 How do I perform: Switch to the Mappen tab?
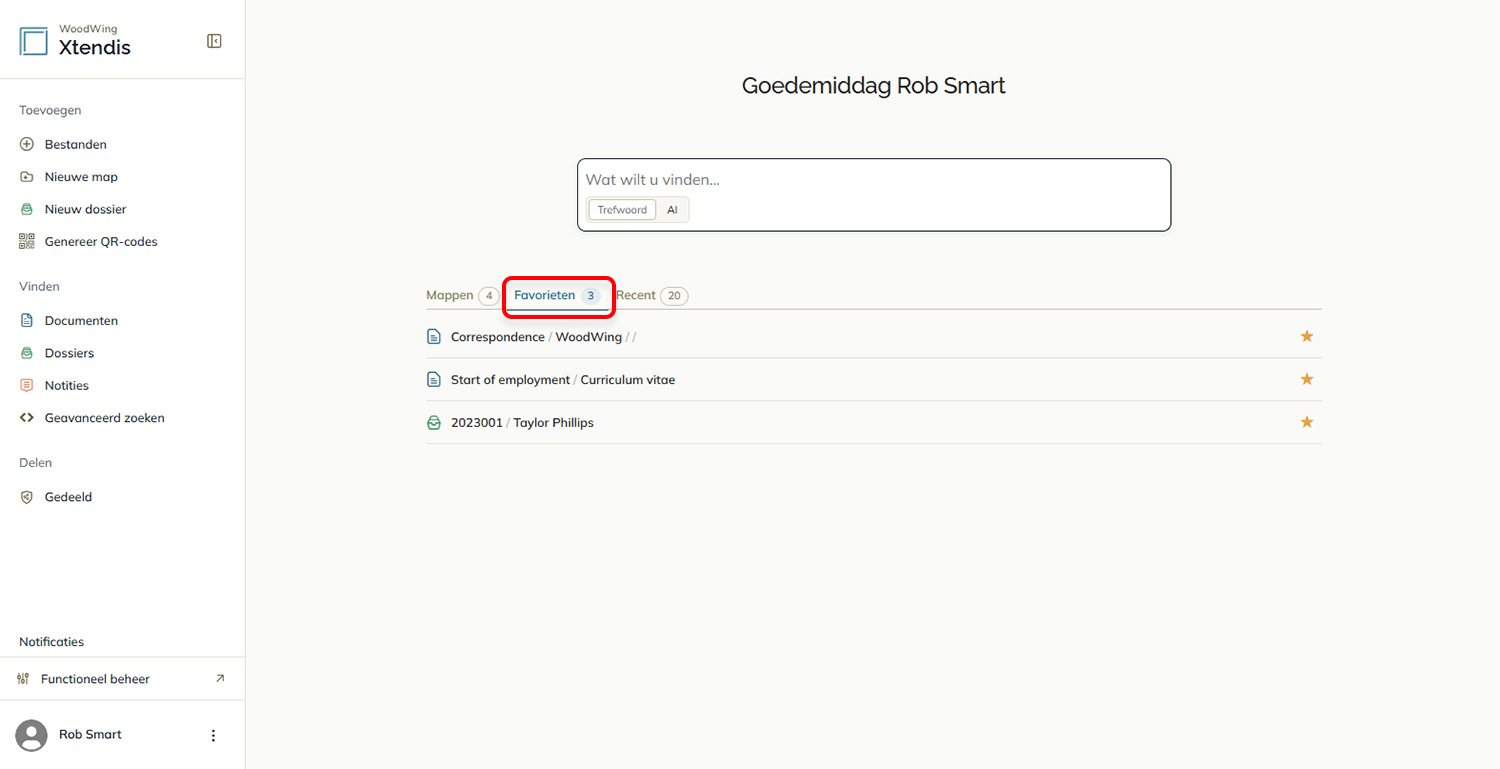[462, 295]
